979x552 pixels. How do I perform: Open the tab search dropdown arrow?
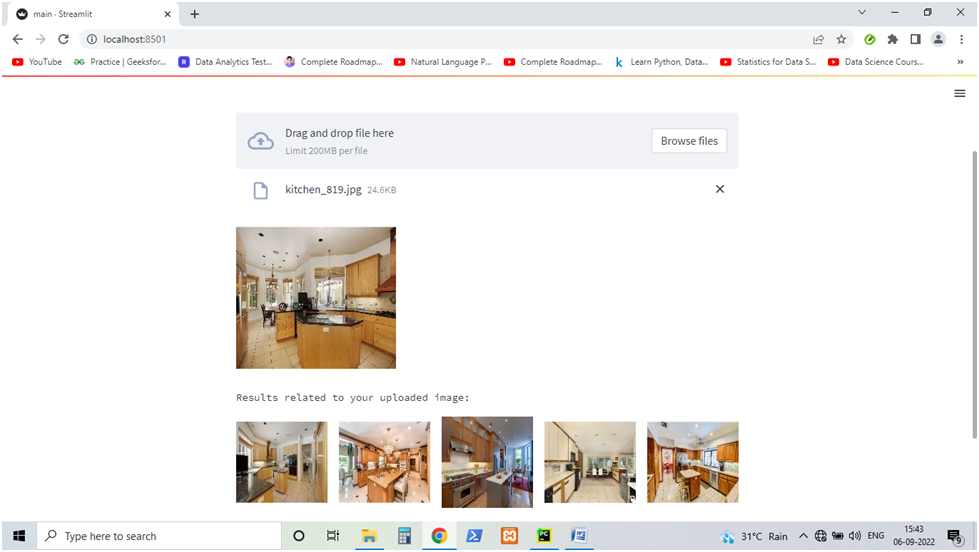click(x=862, y=12)
